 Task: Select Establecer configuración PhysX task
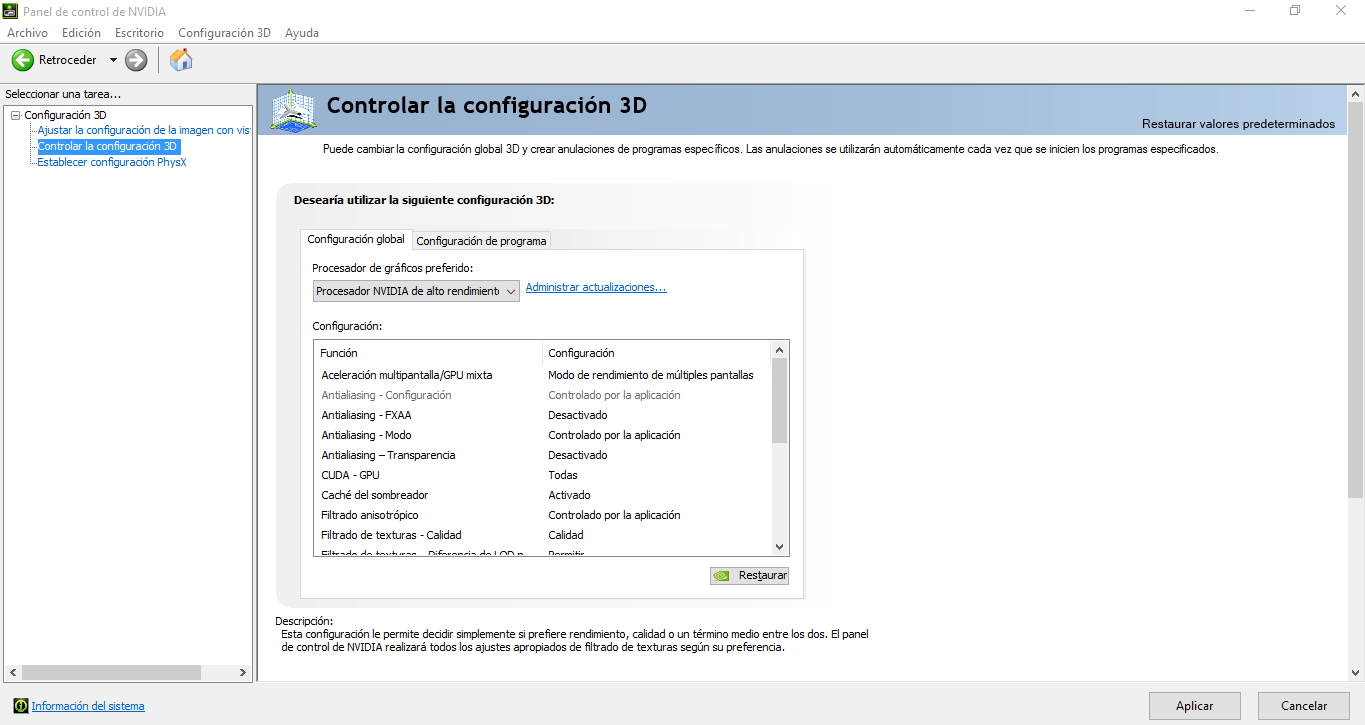pos(112,162)
